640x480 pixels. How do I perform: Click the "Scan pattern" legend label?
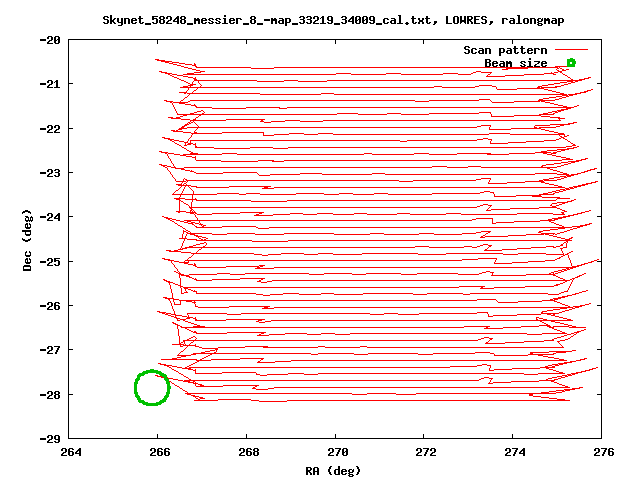tap(505, 50)
